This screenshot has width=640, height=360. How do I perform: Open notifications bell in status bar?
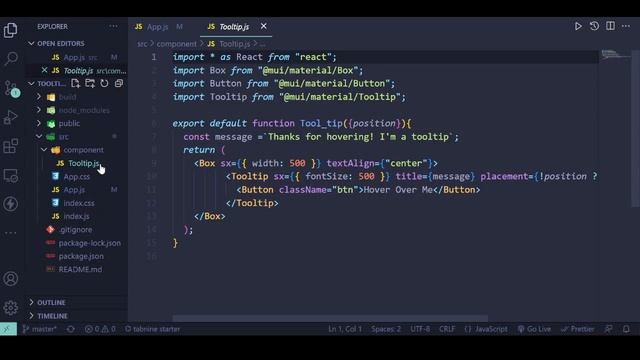[x=626, y=329]
